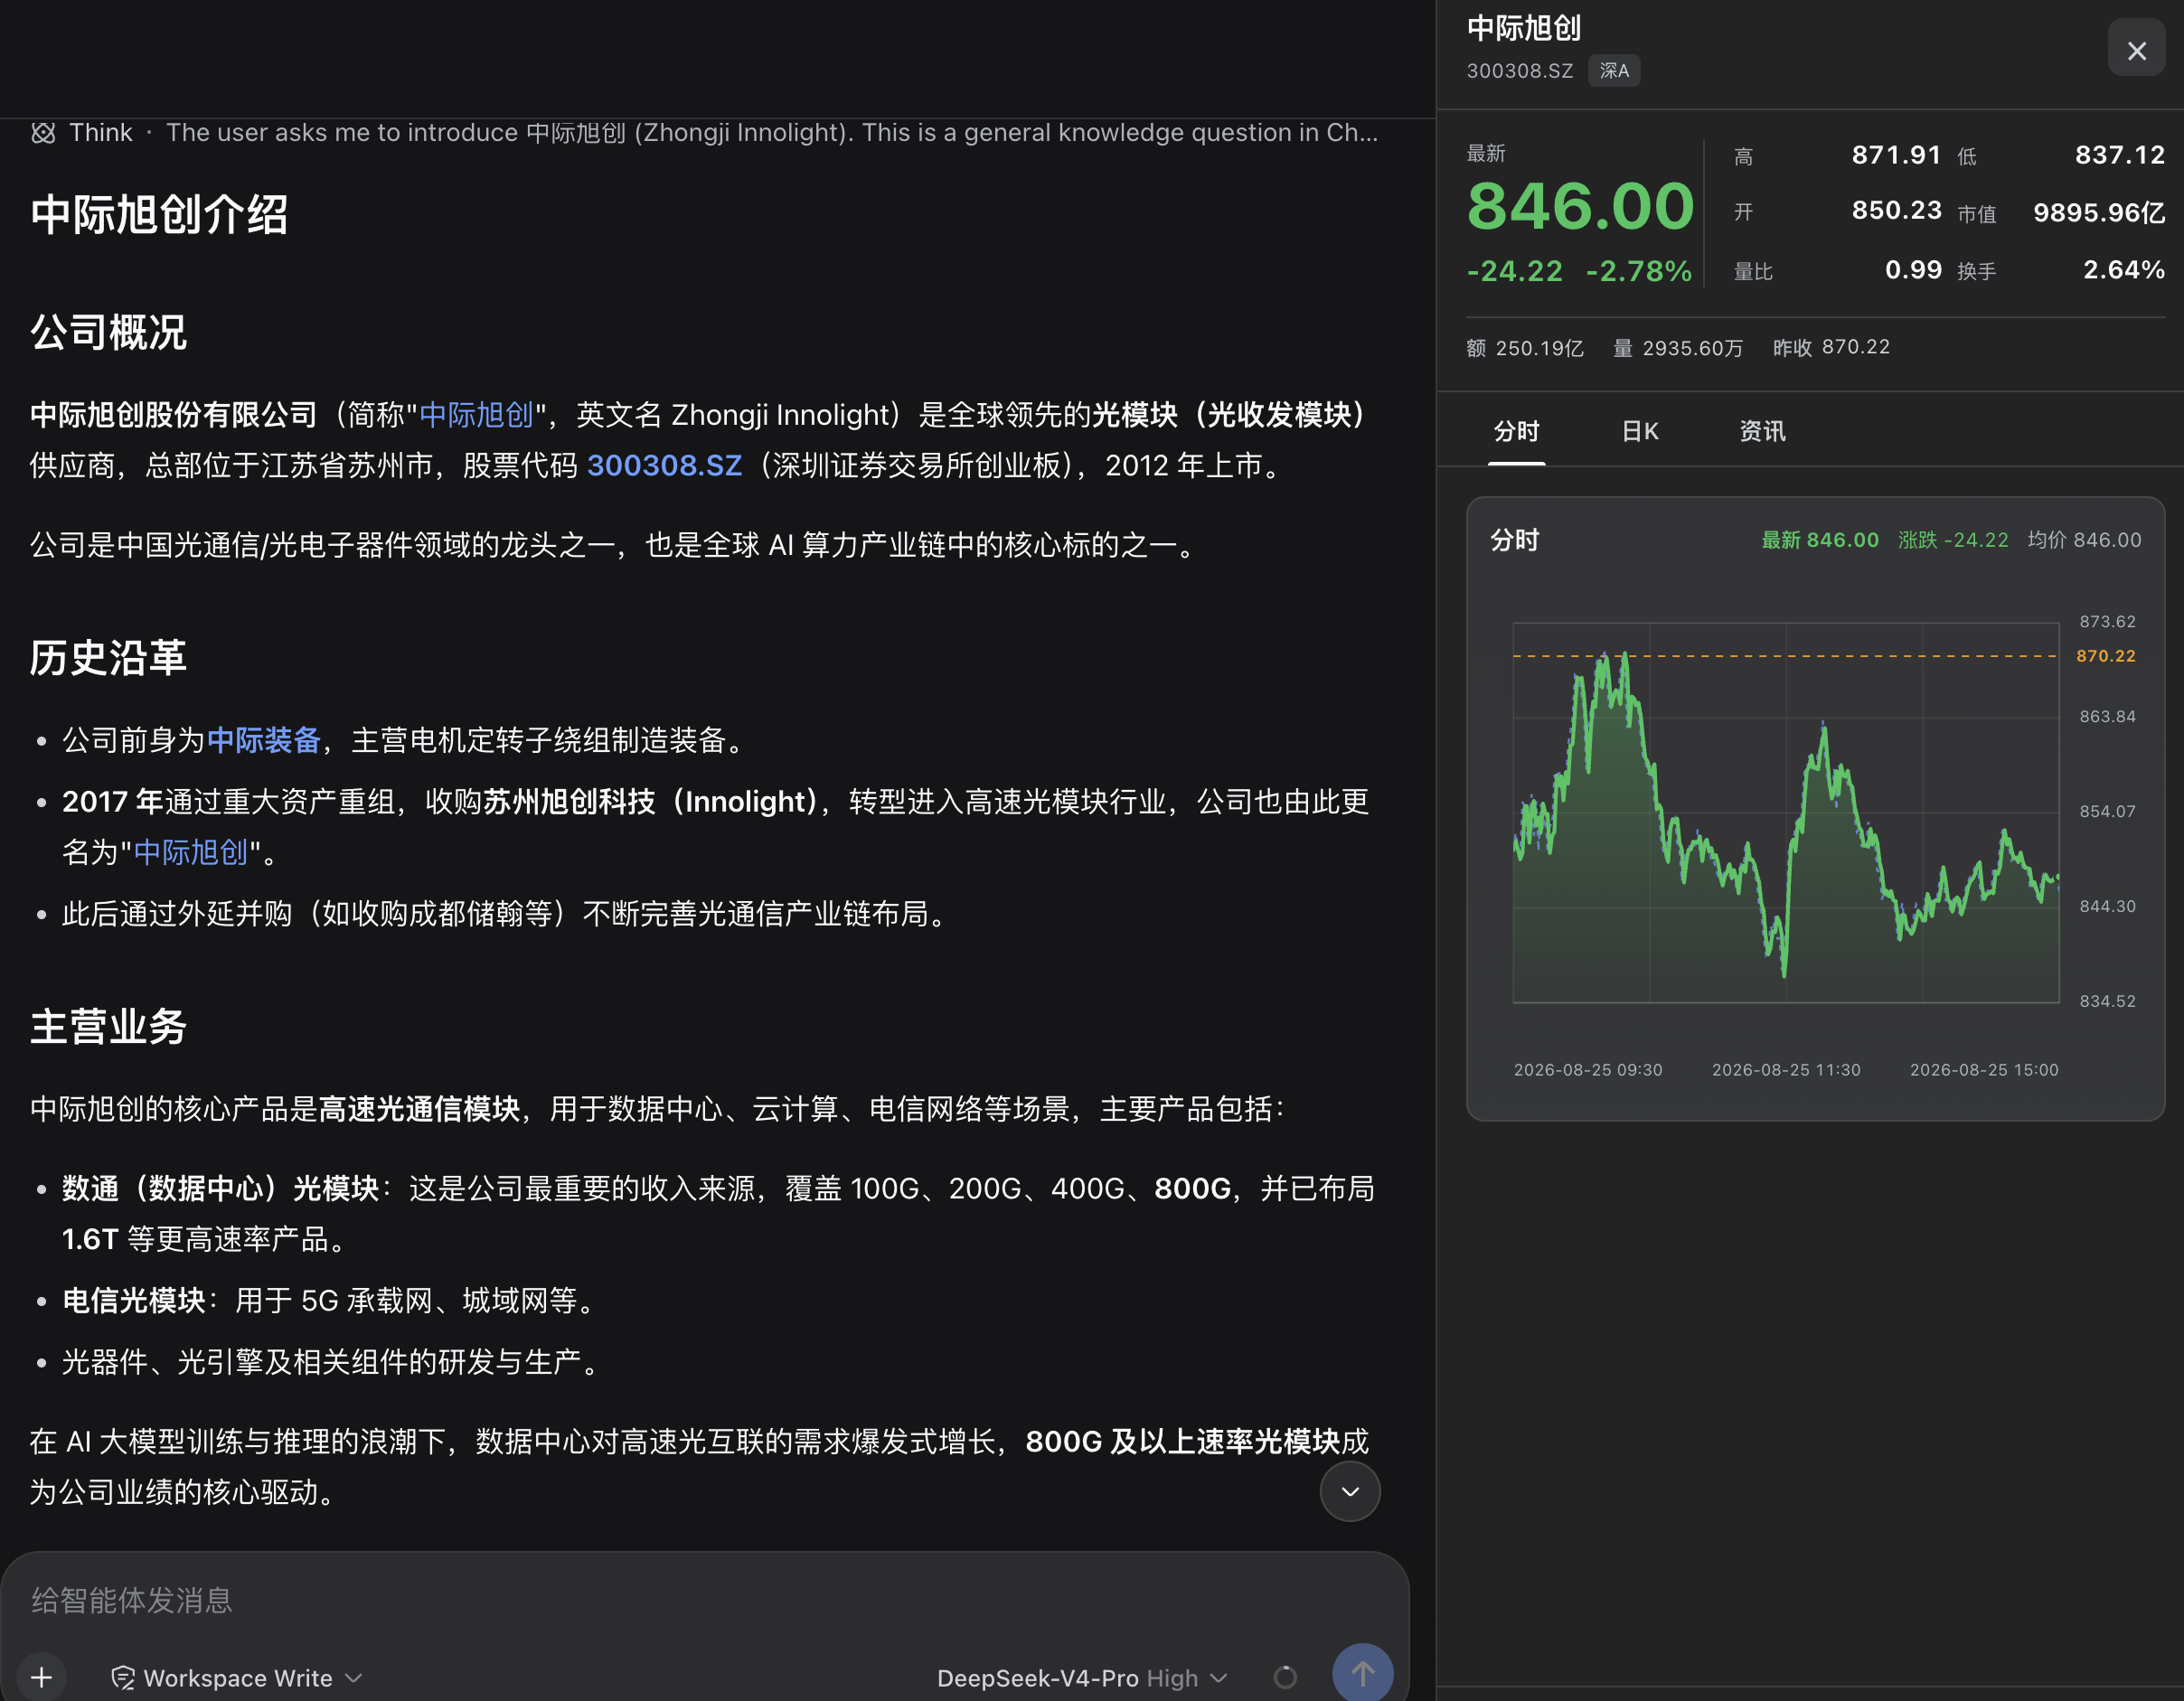Image resolution: width=2184 pixels, height=1701 pixels.
Task: Switch to the 分时 tab
Action: coord(1516,431)
